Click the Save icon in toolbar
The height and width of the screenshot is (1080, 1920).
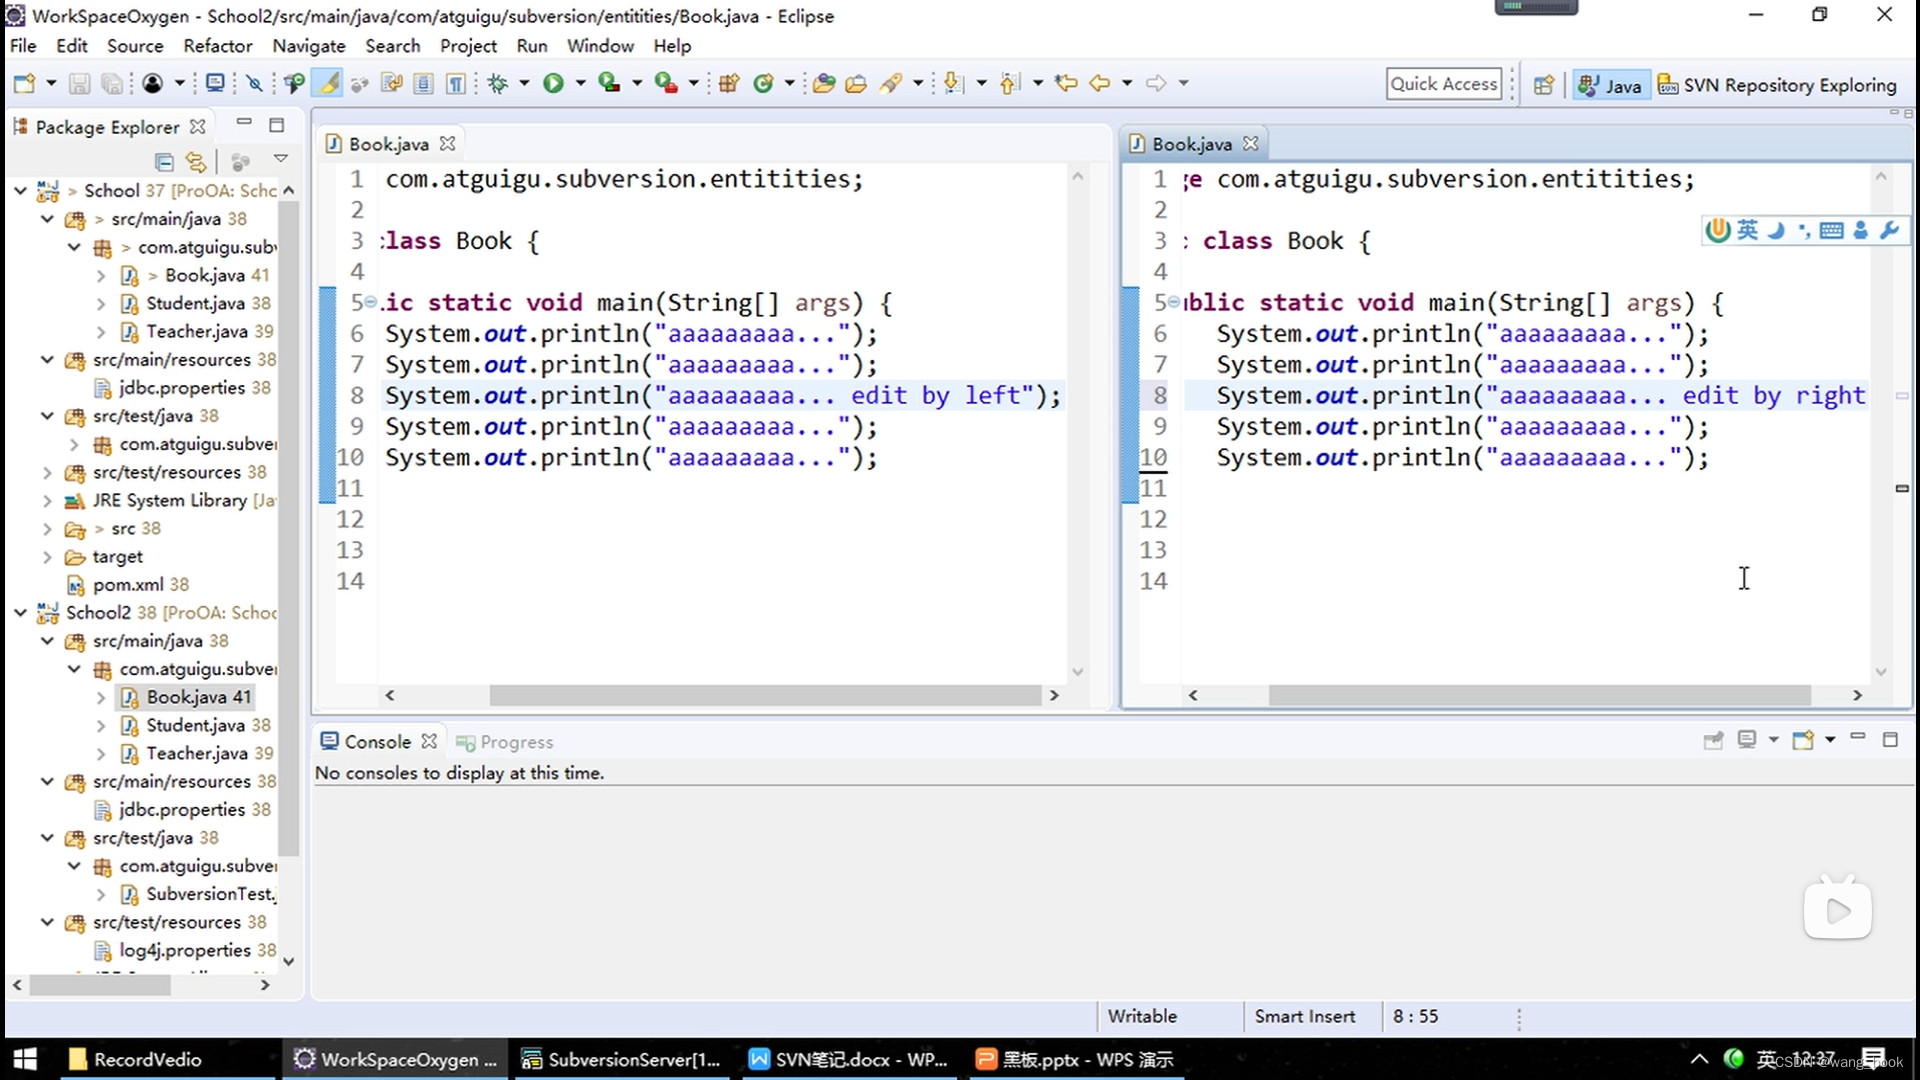tap(79, 84)
